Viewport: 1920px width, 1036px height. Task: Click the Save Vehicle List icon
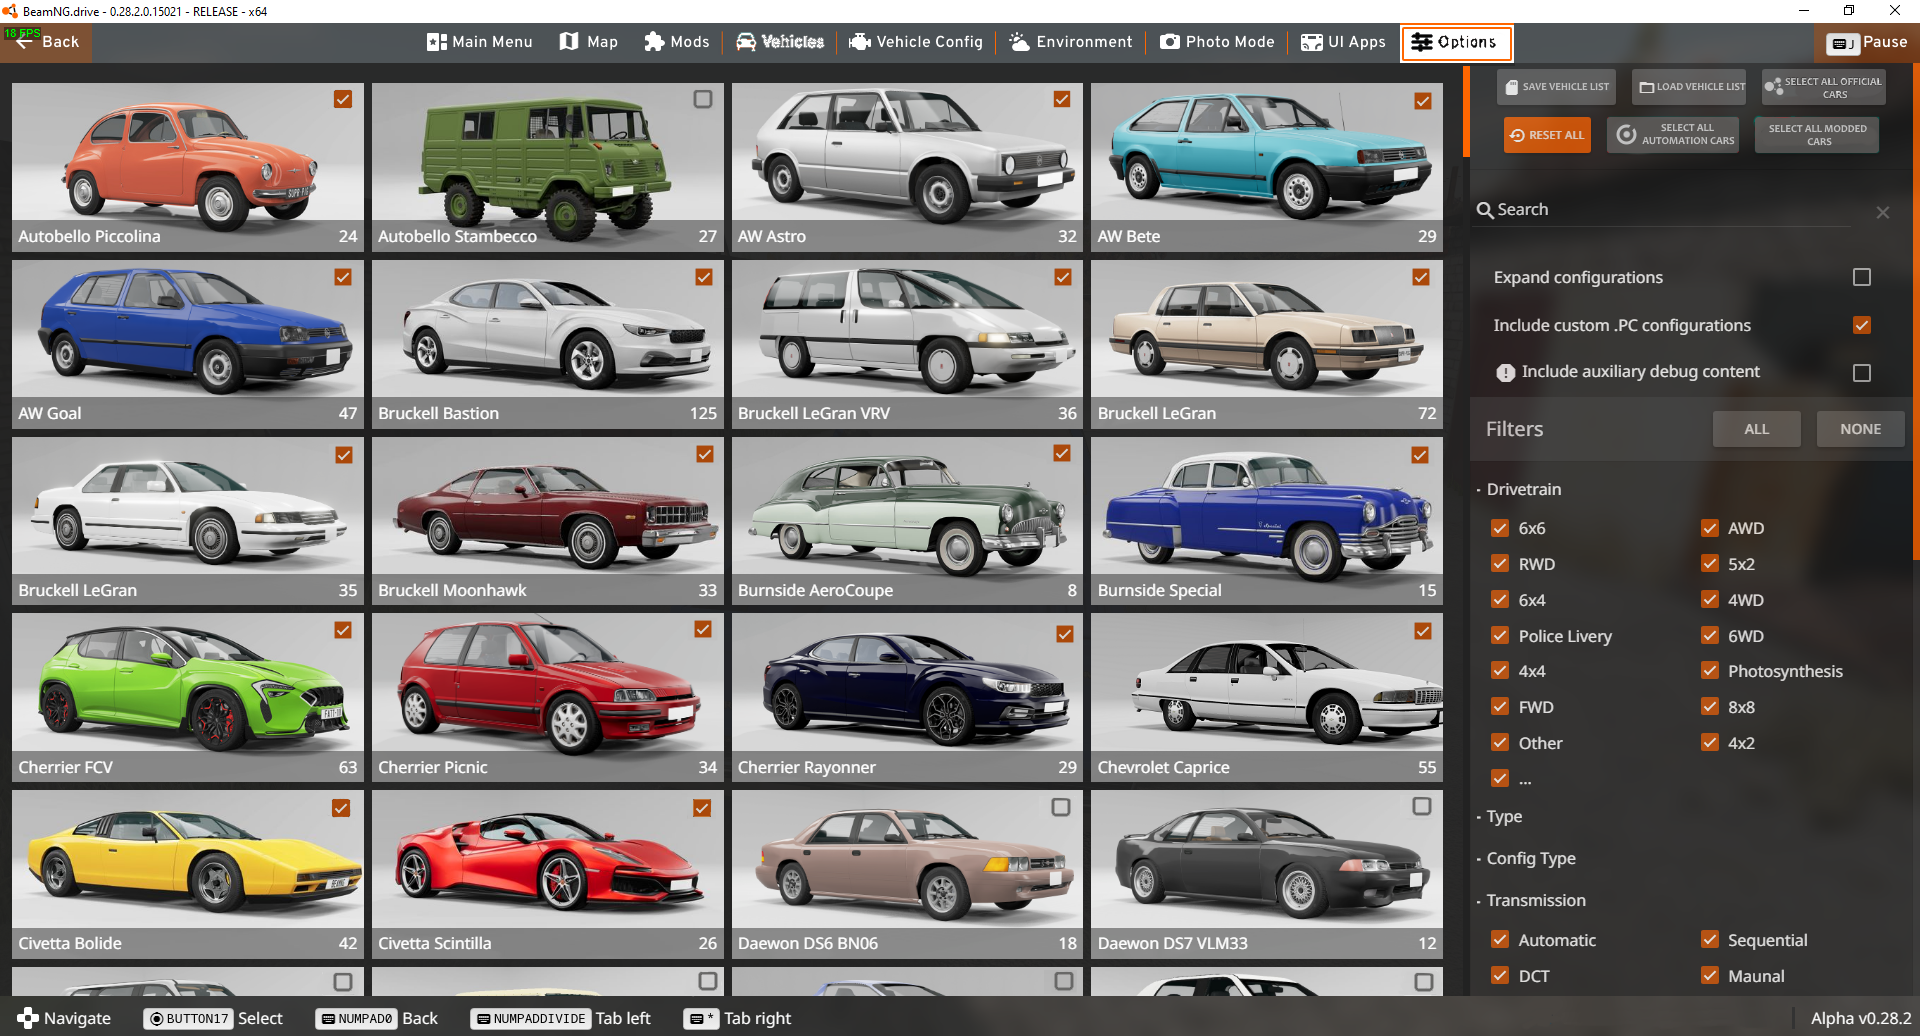point(1512,87)
